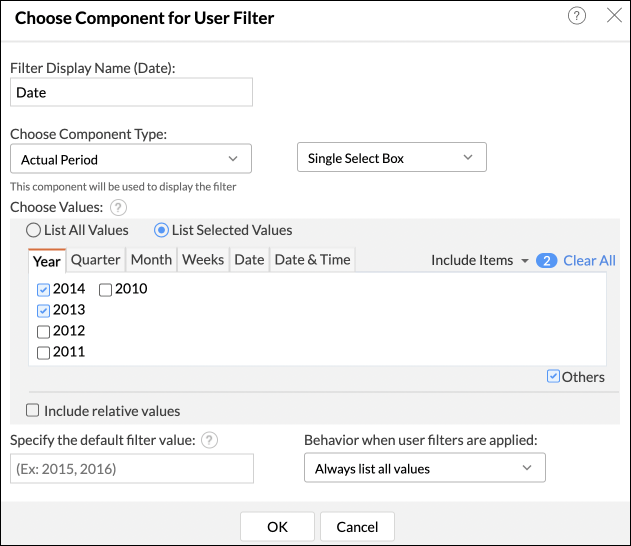Click the selected items count badge showing 2
This screenshot has width=631, height=546.
(546, 260)
